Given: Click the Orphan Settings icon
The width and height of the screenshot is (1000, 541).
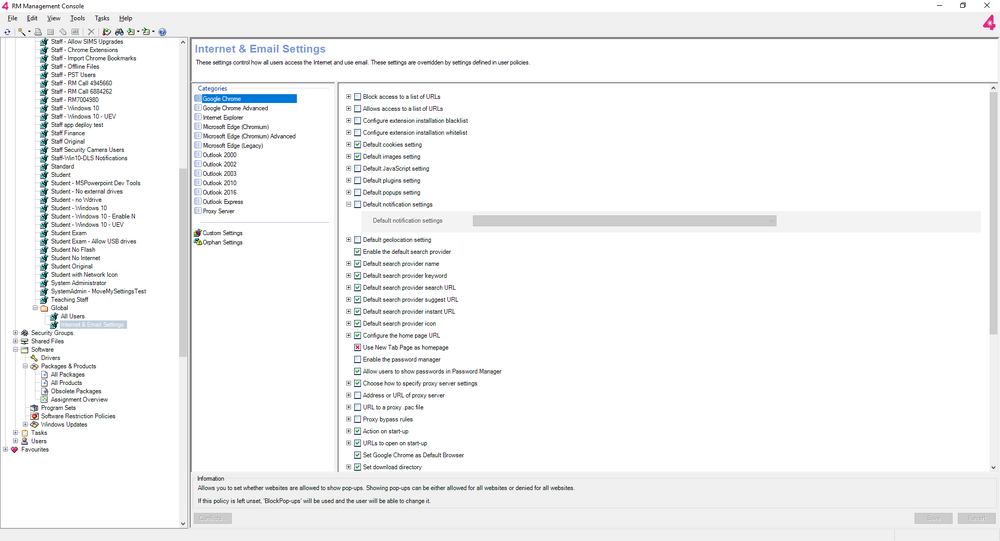Looking at the screenshot, I should (198, 242).
